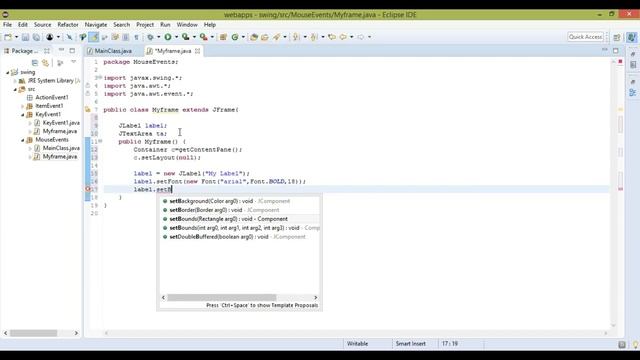This screenshot has width=640, height=360.
Task: Toggle Block Selection Mode icon
Action: coord(126,37)
